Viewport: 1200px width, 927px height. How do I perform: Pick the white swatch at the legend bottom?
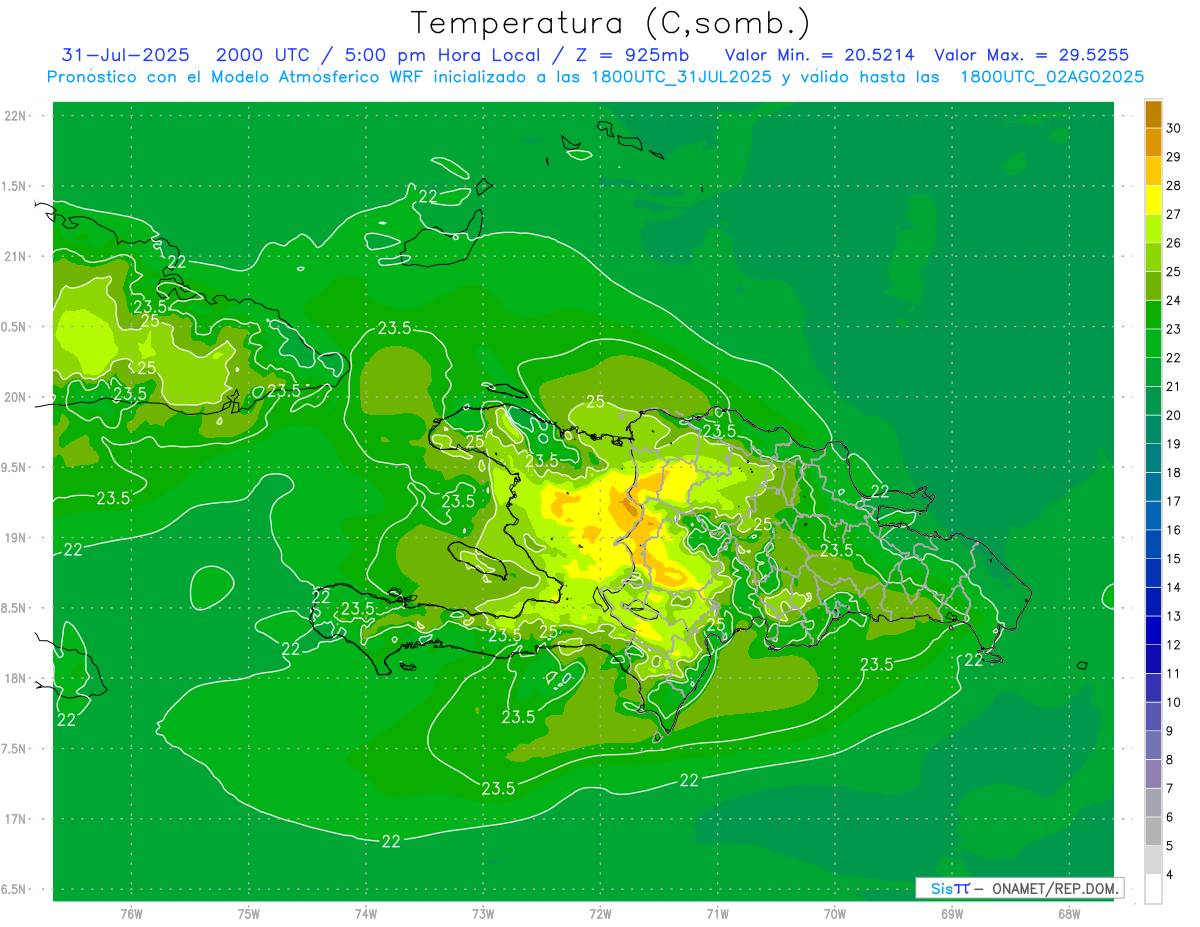click(1153, 889)
